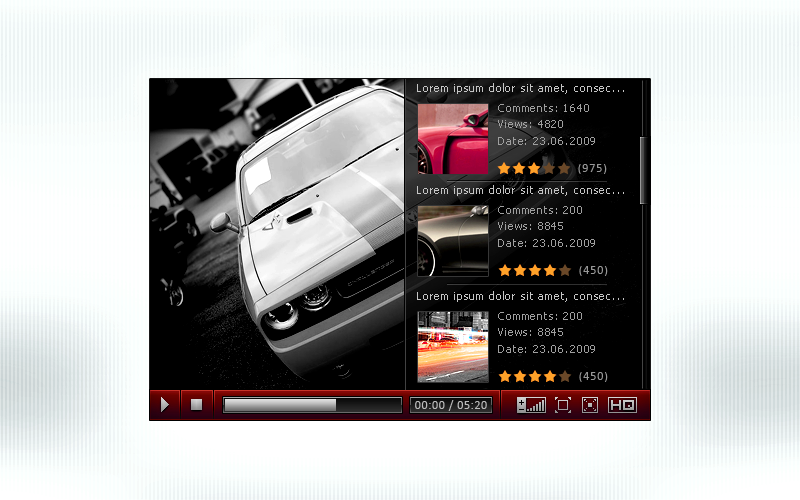800x500 pixels.
Task: Click the expand-to-fullscreen icon
Action: (563, 405)
